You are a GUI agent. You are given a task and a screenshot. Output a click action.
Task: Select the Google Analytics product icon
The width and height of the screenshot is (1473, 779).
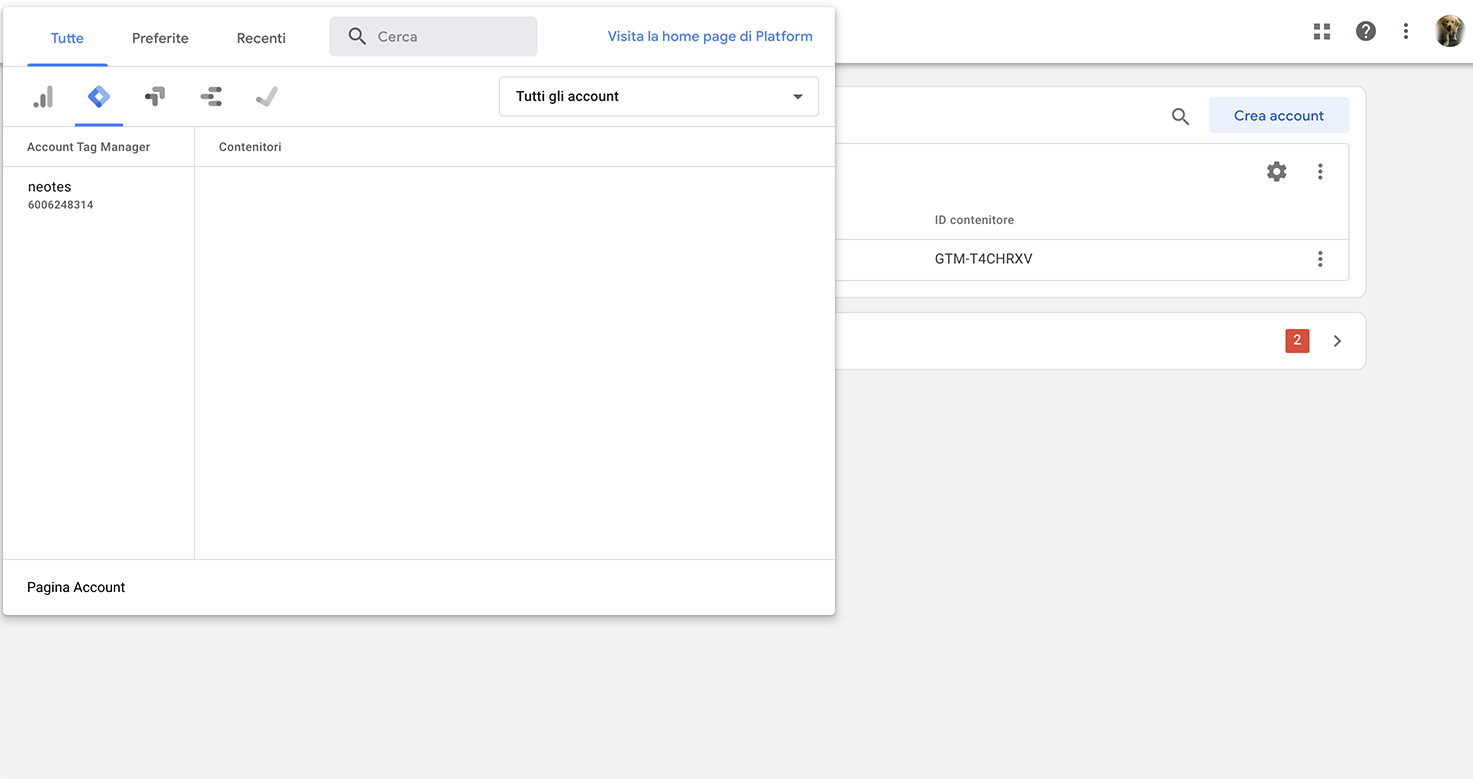click(43, 97)
